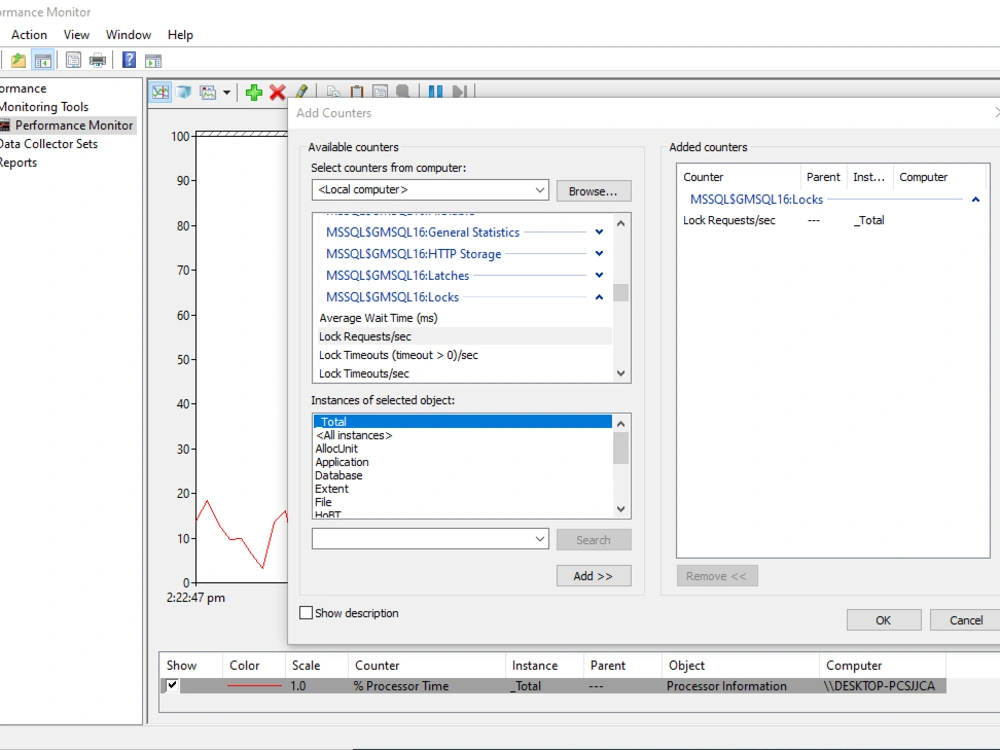Click Change Graph Type icon

point(208,92)
